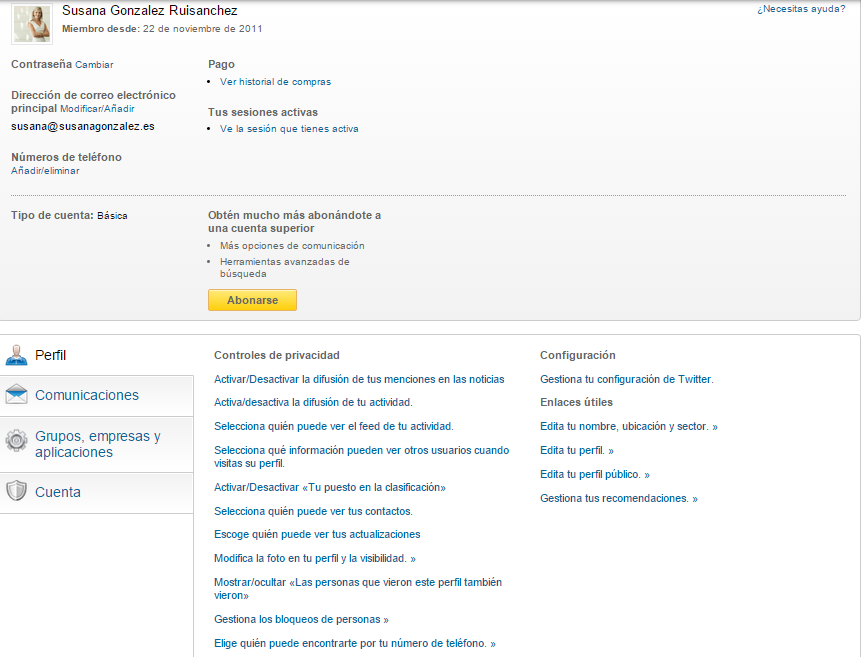The image size is (861, 657).
Task: Click the Perfil person icon
Action: coord(16,355)
